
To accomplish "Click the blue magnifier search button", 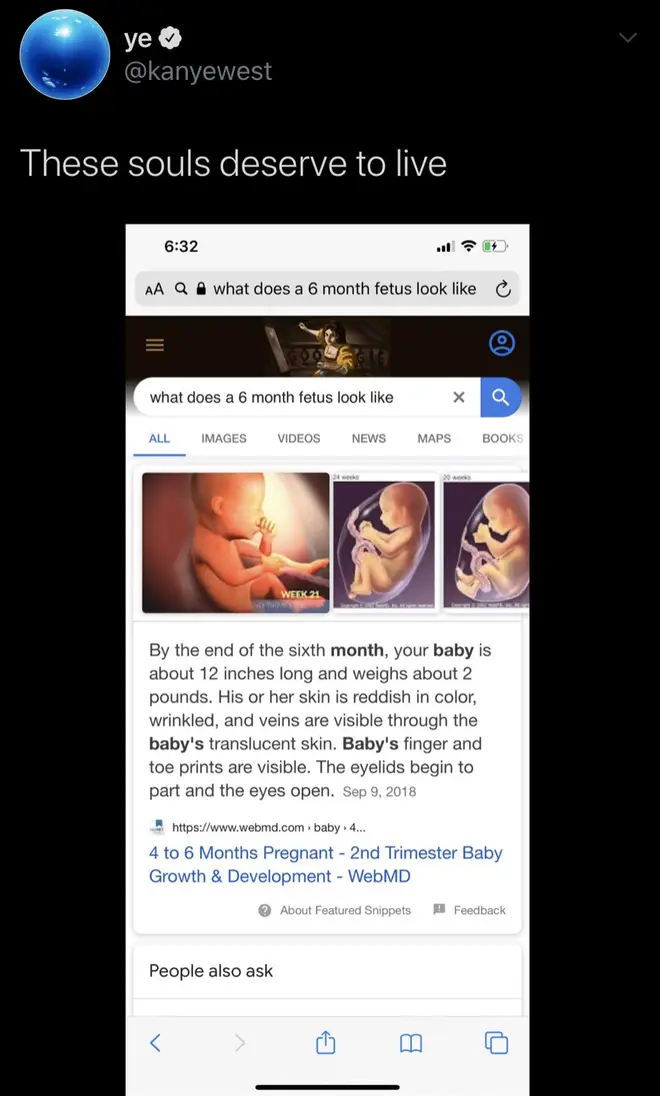I will coord(501,397).
